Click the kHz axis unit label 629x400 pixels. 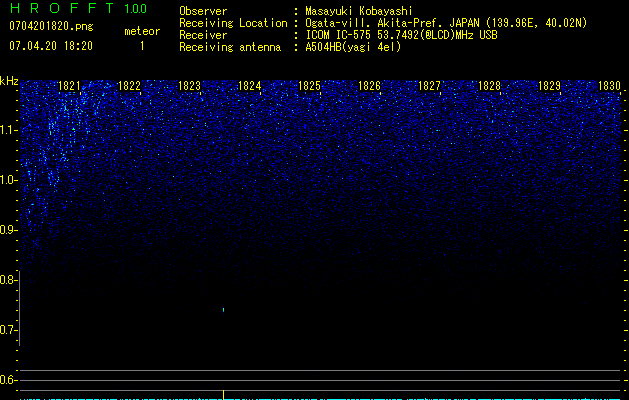pyautogui.click(x=9, y=81)
